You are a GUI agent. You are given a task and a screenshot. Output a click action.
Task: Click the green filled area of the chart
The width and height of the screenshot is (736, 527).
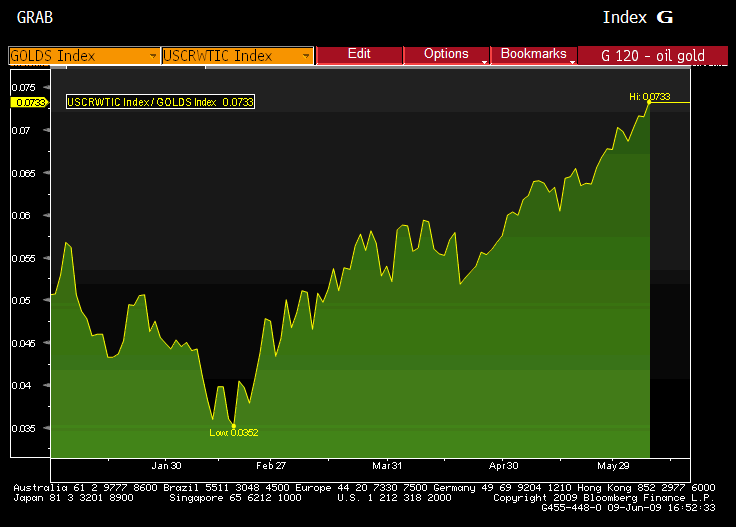pos(400,380)
